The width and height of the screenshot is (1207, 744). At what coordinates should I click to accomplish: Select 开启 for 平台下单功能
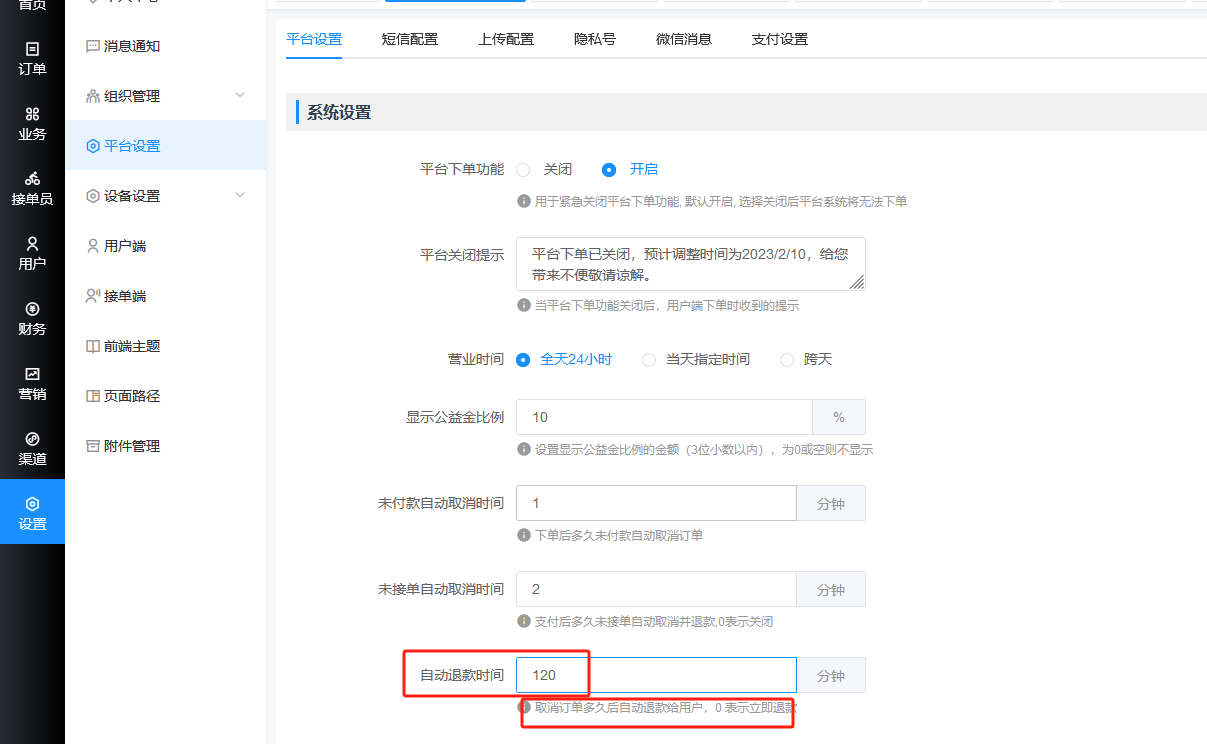[609, 170]
